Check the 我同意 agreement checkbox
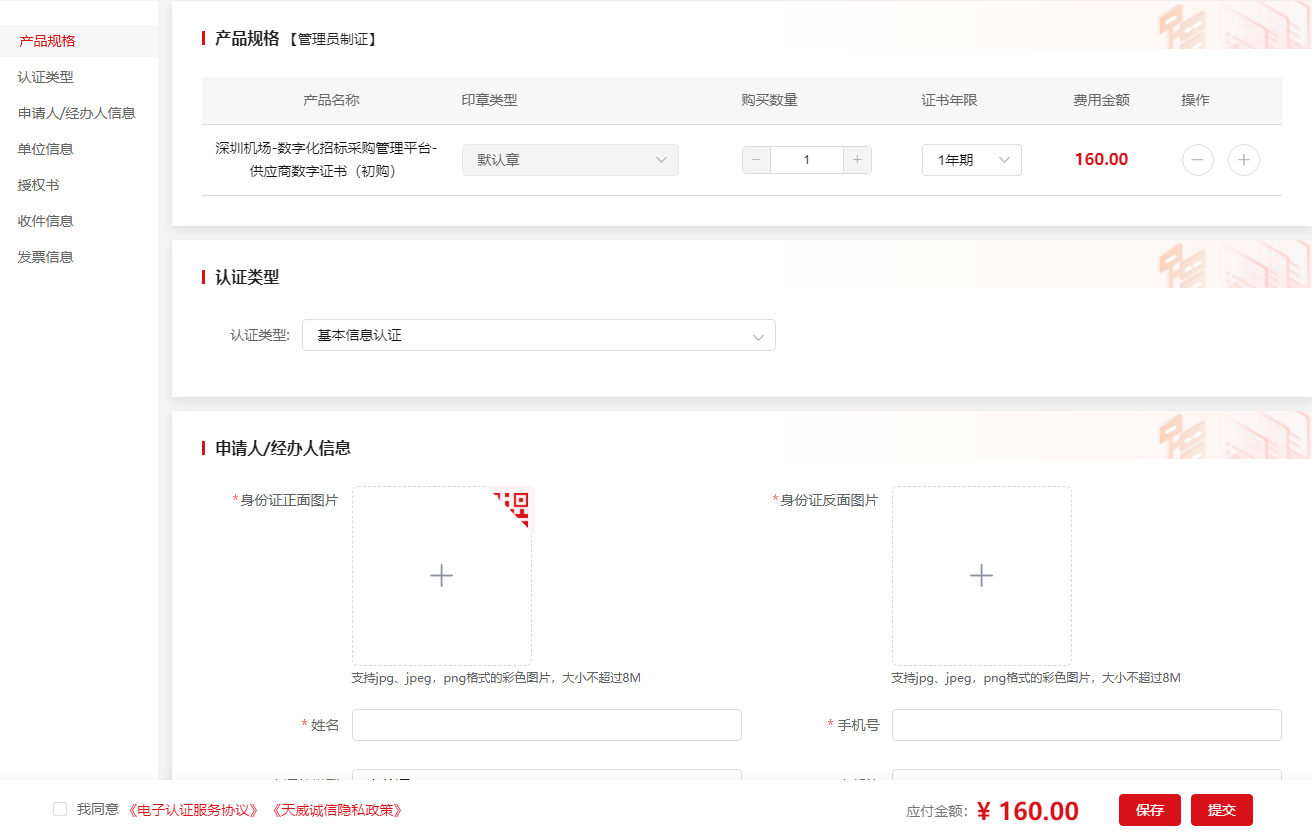1312x835 pixels. point(60,809)
